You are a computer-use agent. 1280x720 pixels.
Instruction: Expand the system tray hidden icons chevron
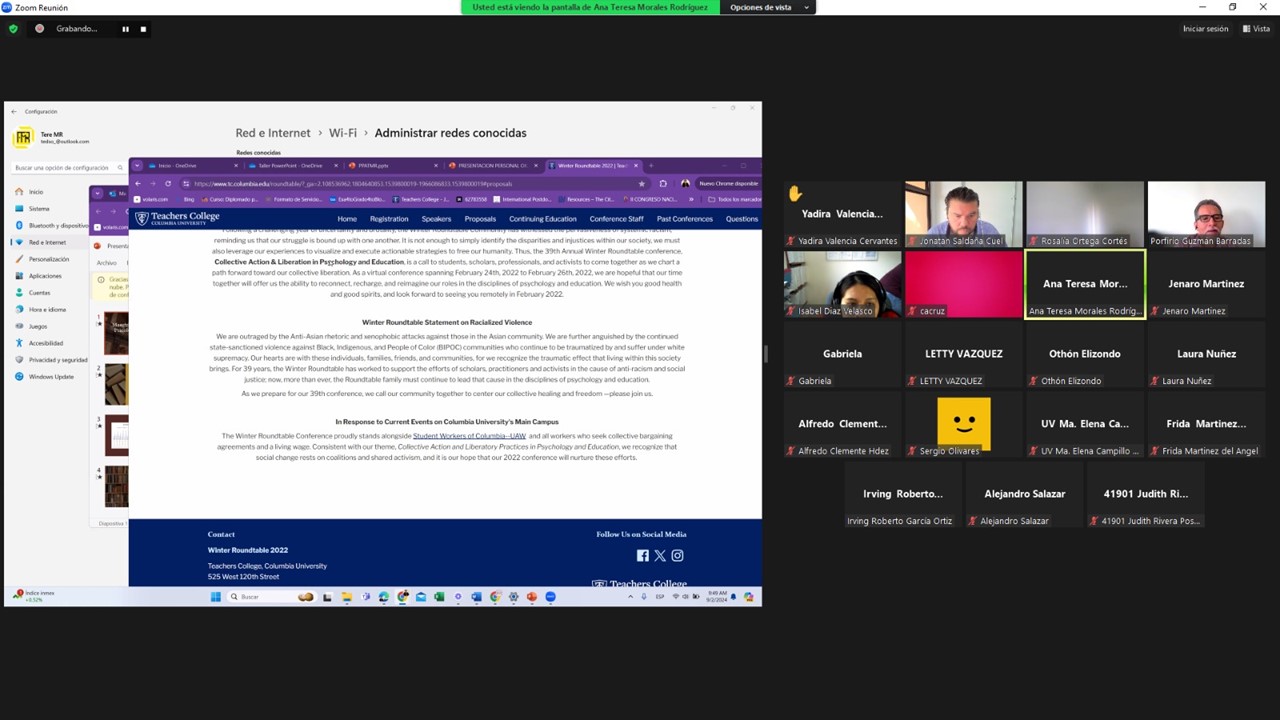pos(630,597)
